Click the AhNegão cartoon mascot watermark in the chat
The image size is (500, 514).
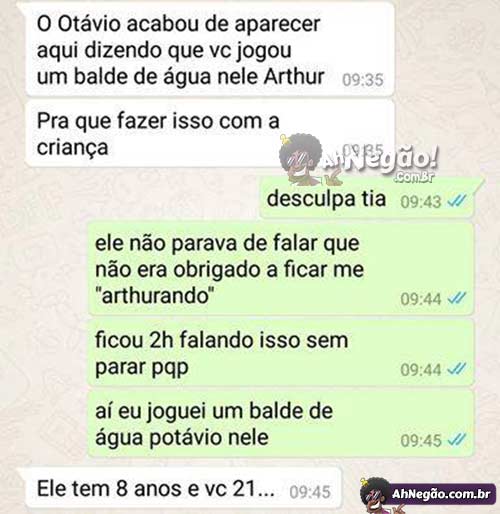coord(303,159)
